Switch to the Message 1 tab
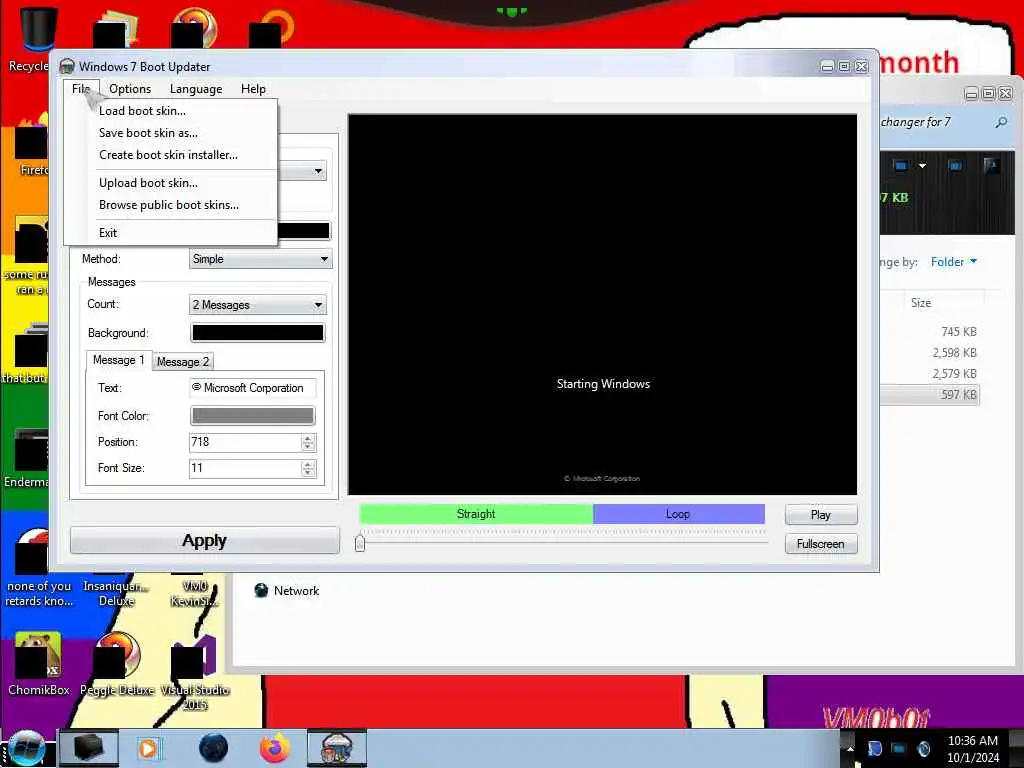The image size is (1024, 768). pyautogui.click(x=118, y=360)
